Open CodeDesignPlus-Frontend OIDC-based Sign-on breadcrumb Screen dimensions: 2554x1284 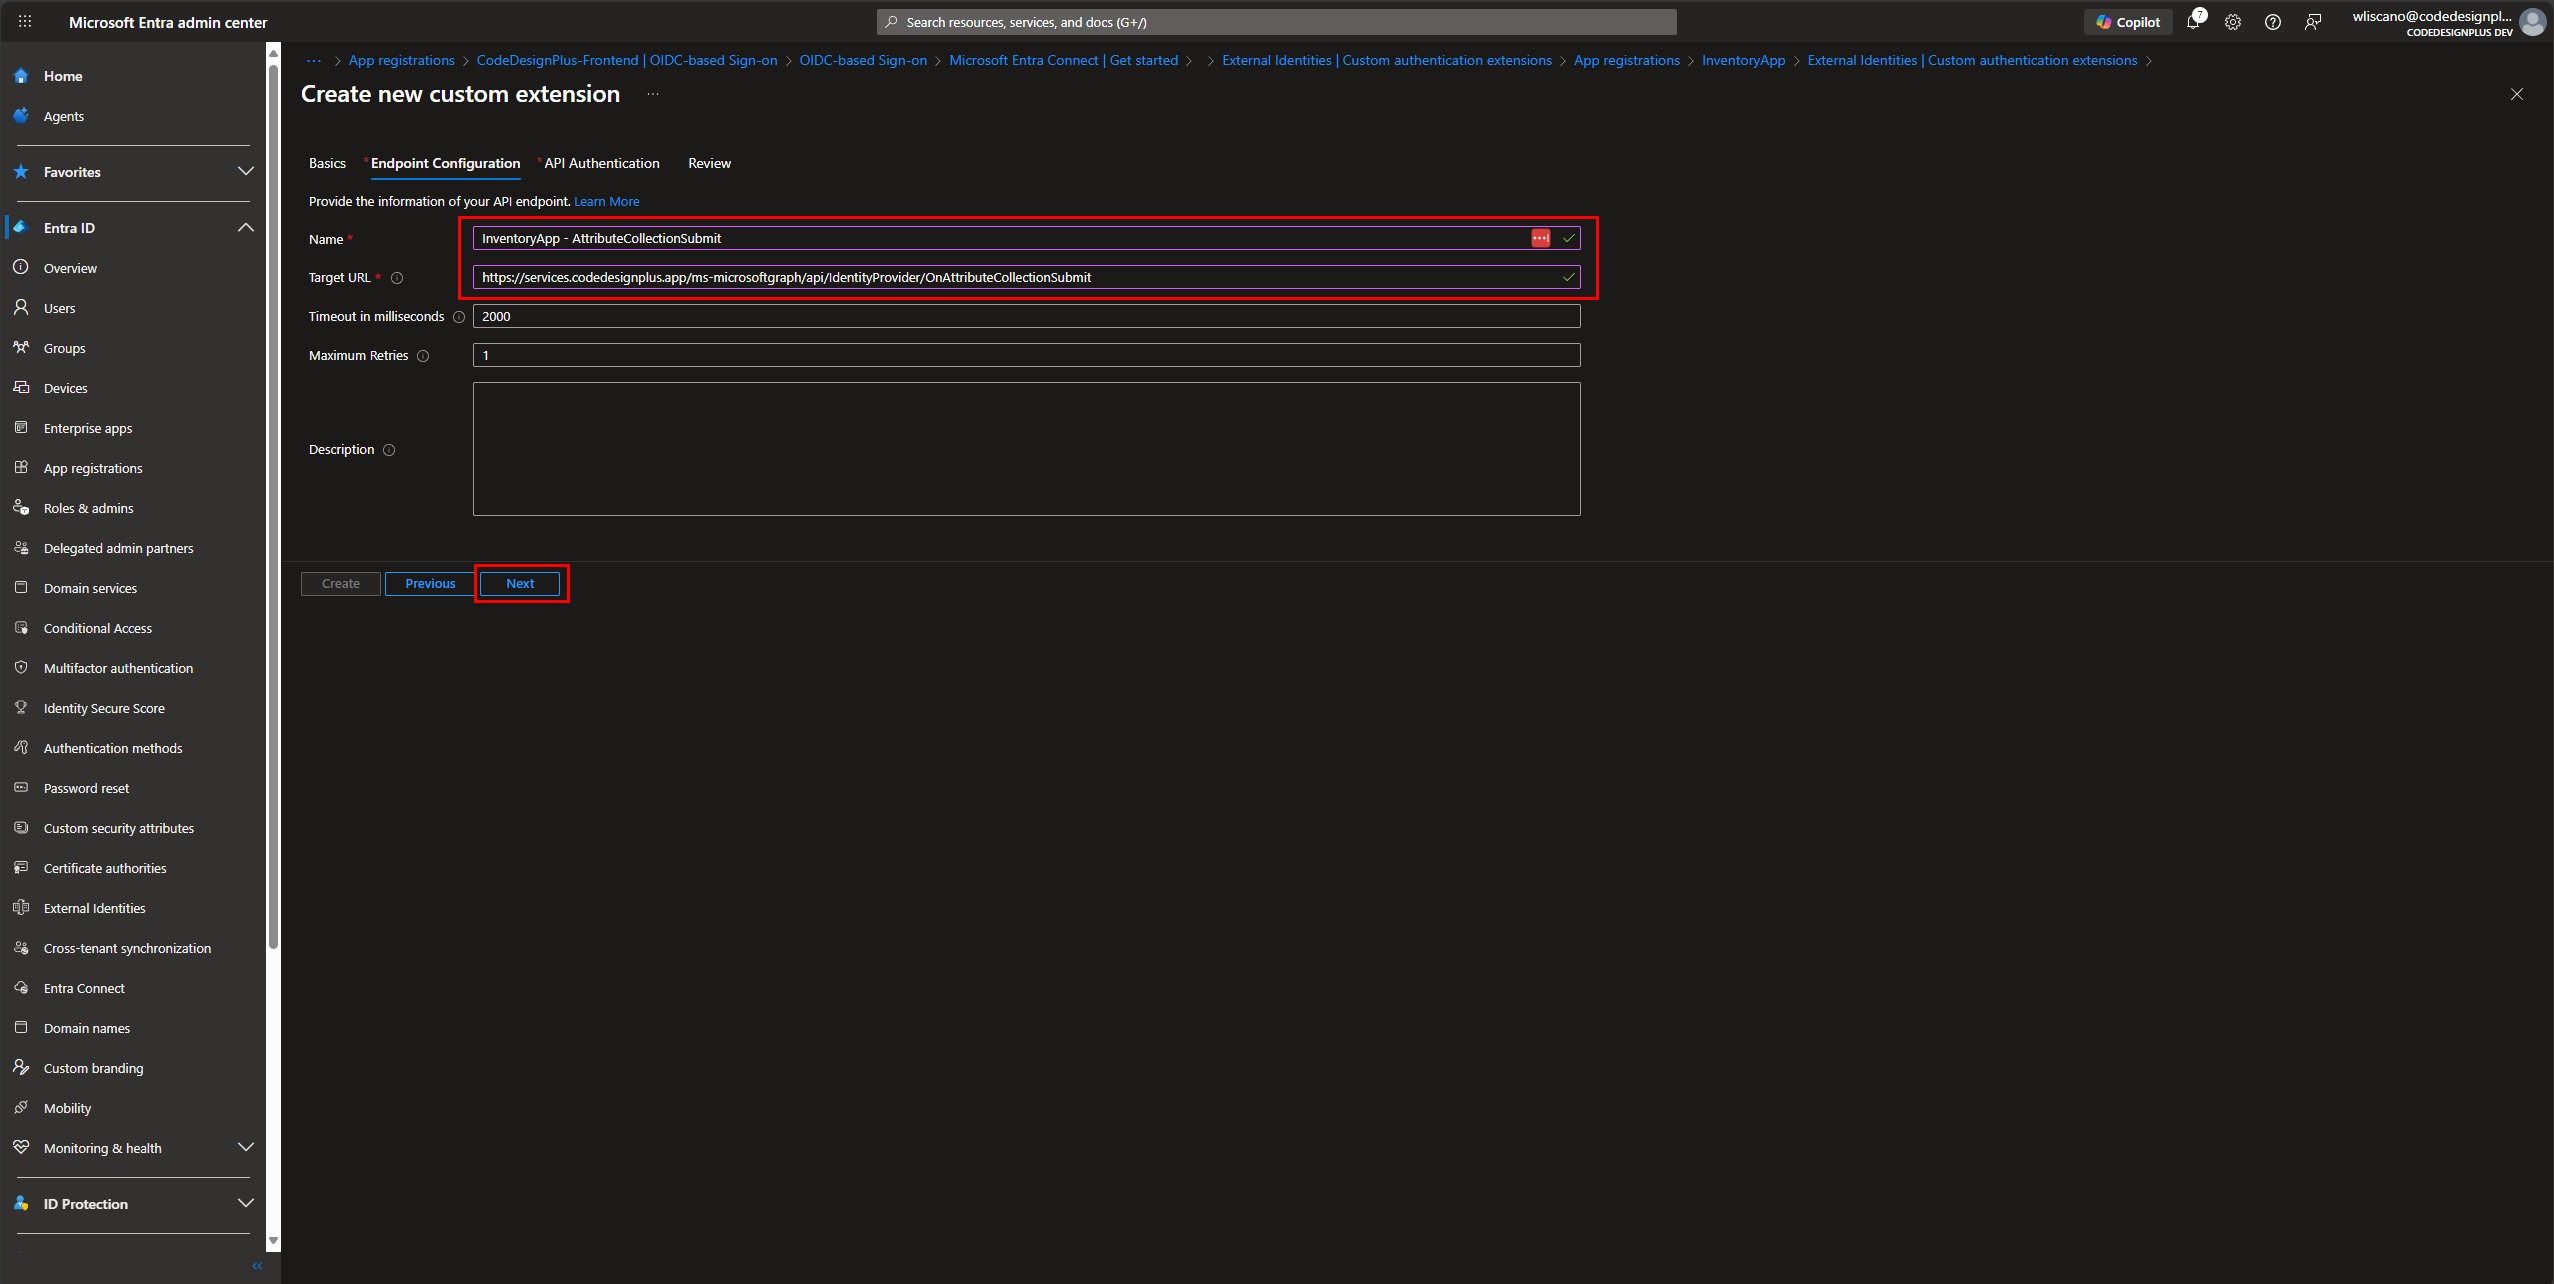(x=627, y=61)
